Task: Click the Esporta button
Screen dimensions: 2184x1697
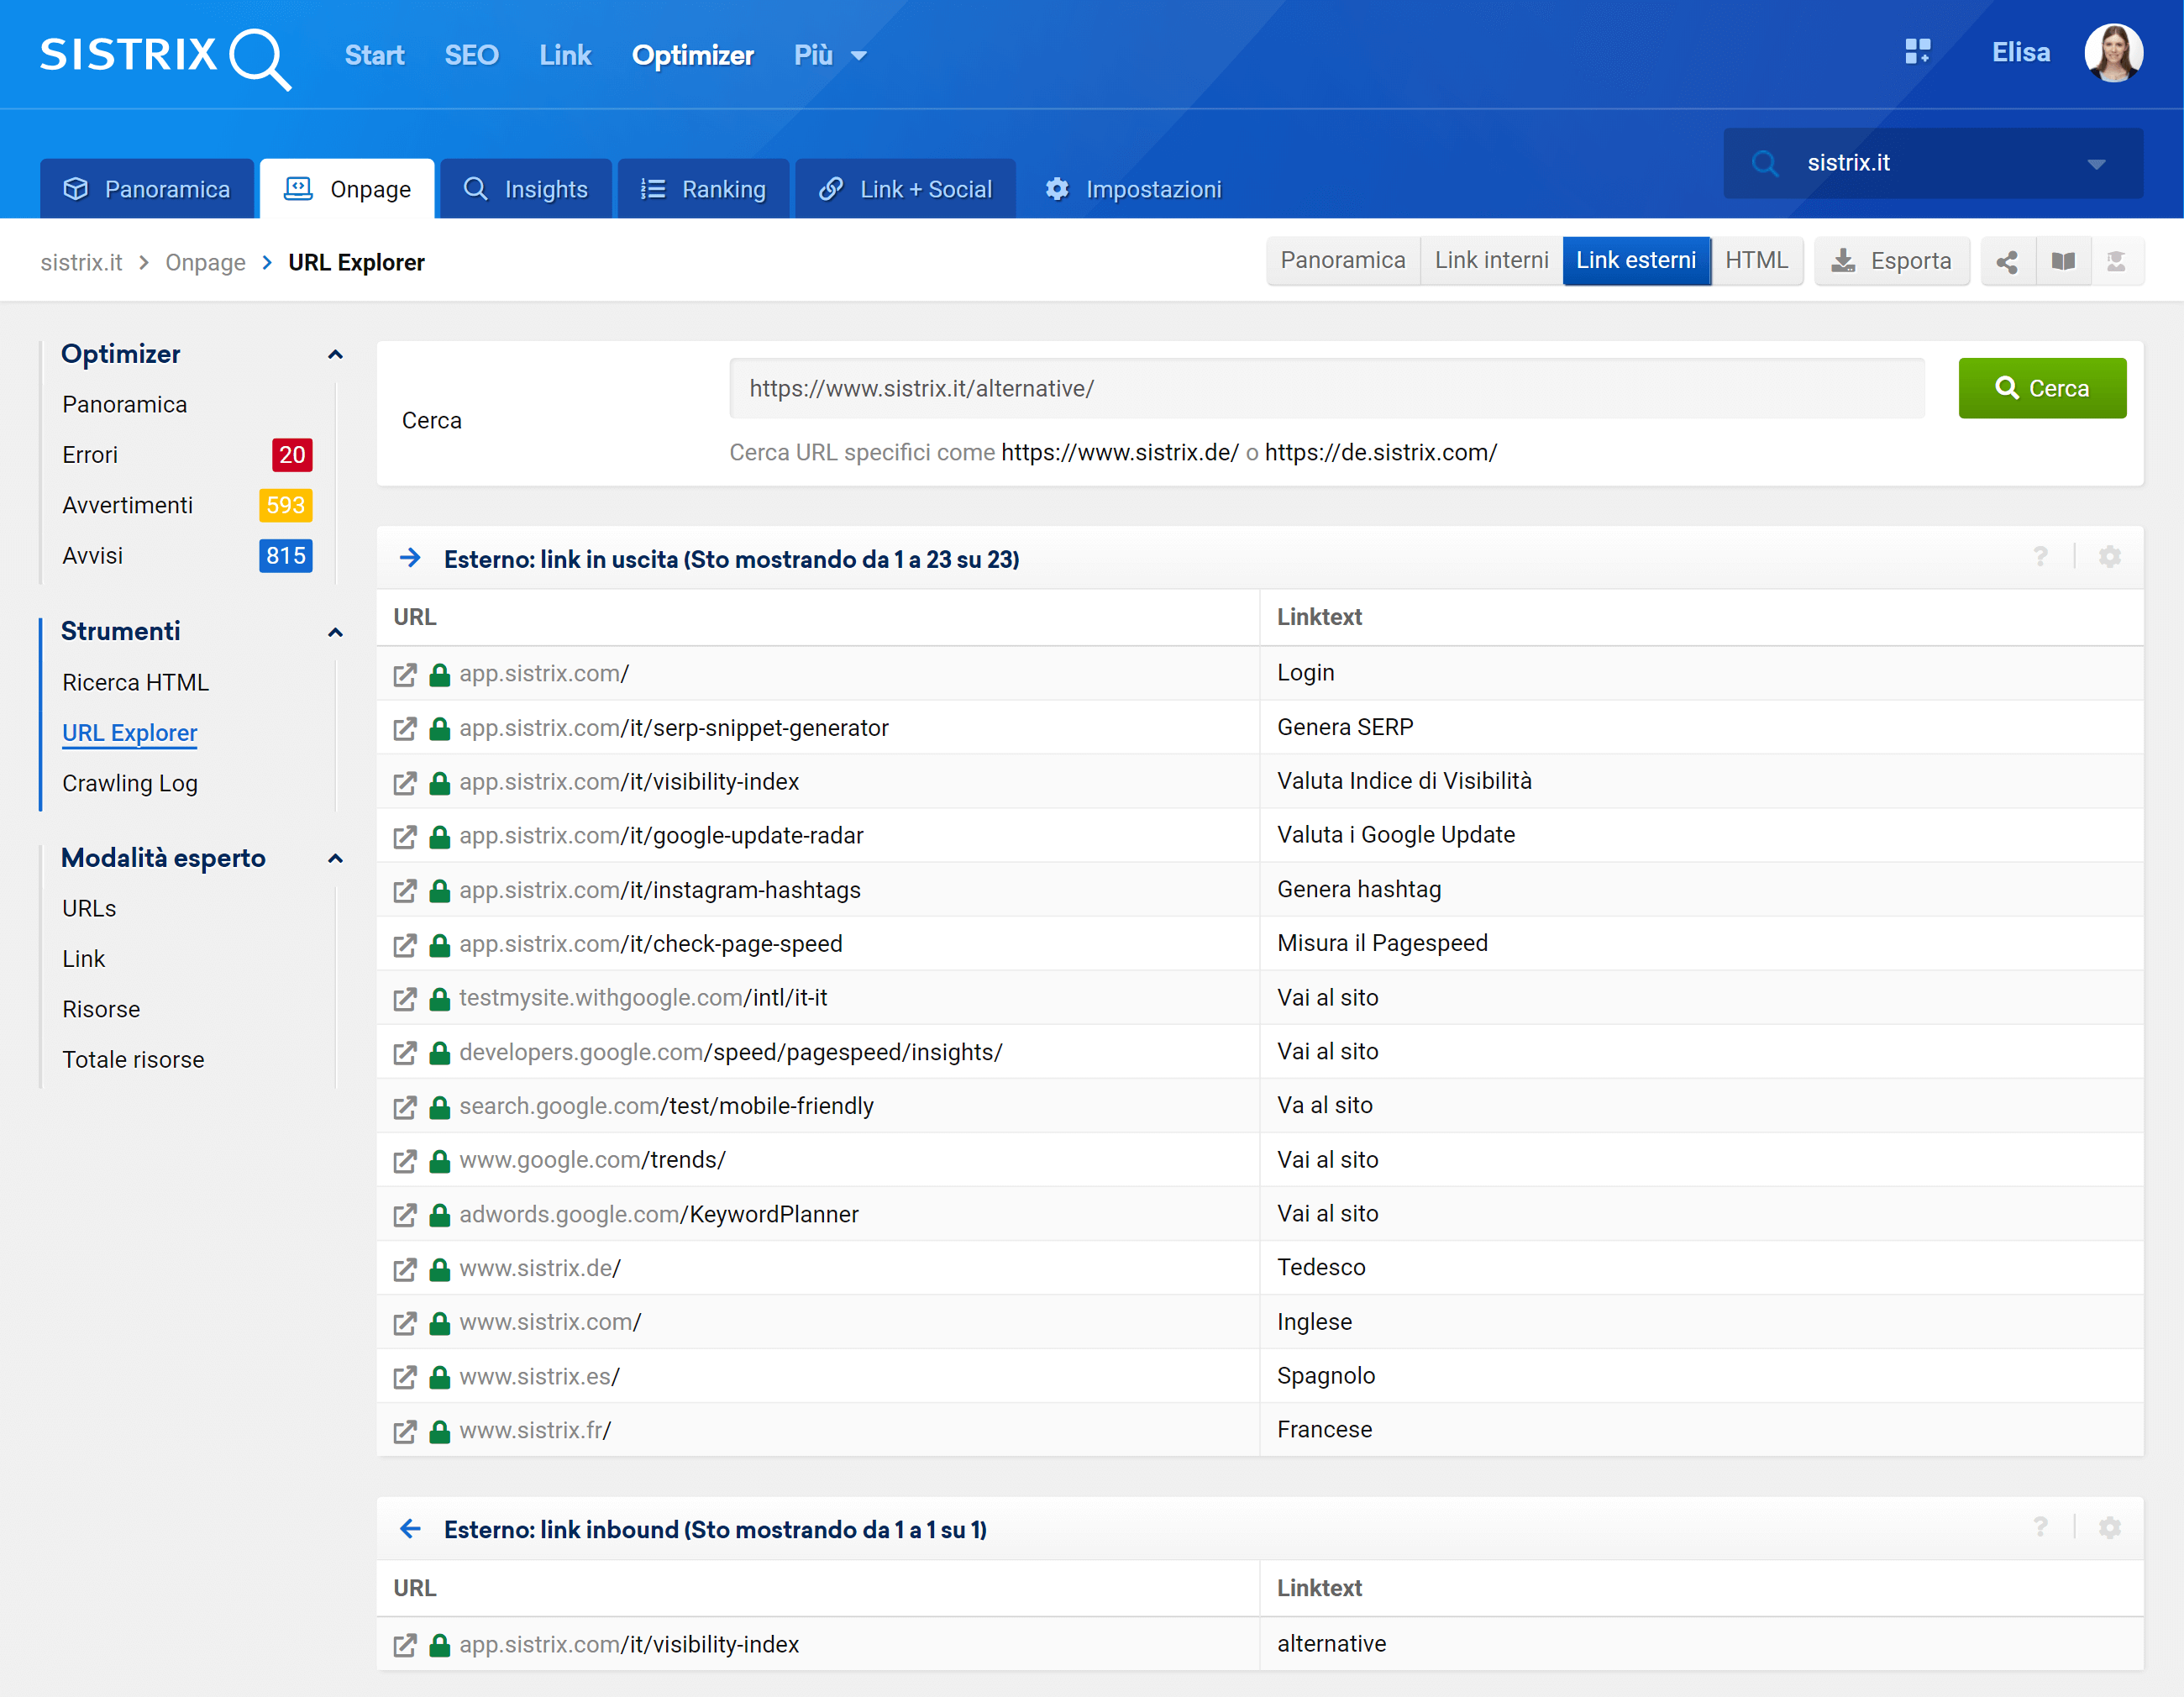Action: click(x=1890, y=262)
